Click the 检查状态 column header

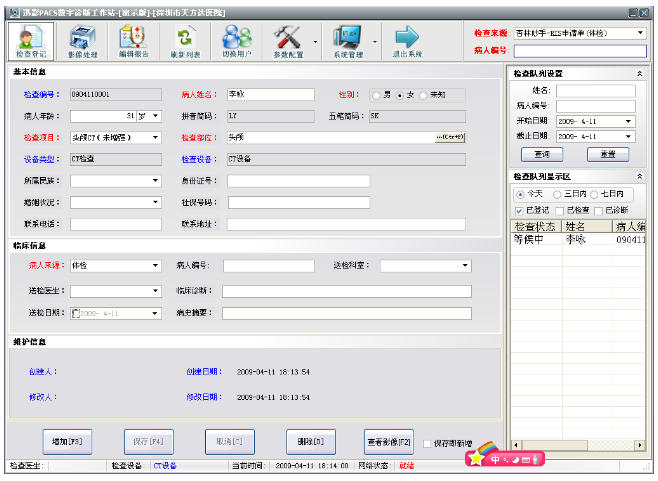pyautogui.click(x=536, y=227)
